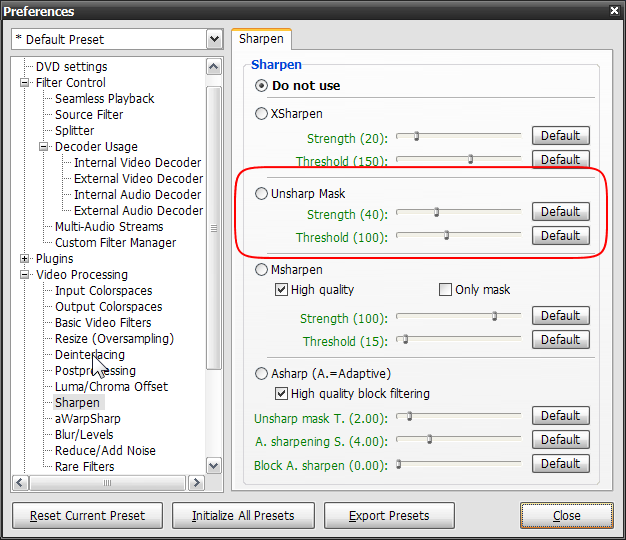Collapse the Video Processing tree node
This screenshot has height=540, width=626.
point(24,275)
